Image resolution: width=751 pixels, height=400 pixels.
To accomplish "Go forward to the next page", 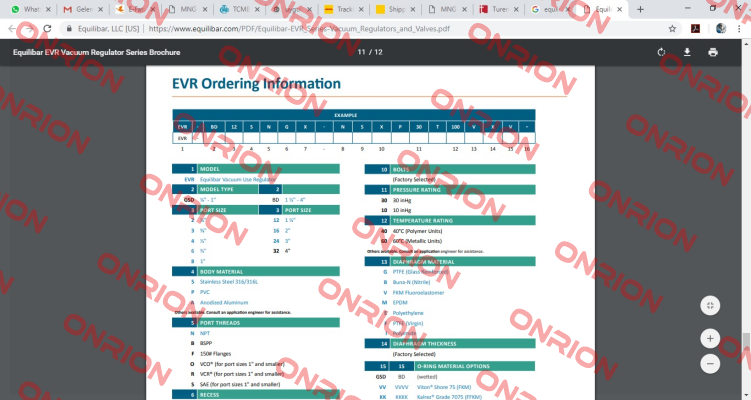I will click(x=30, y=29).
